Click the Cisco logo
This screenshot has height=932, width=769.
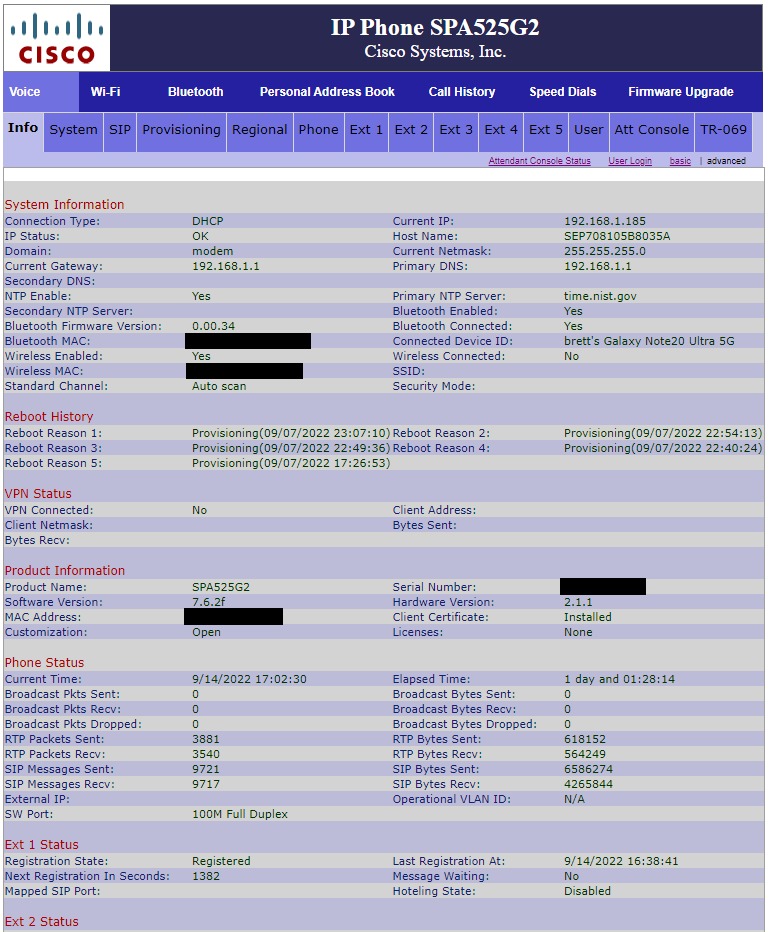(57, 39)
